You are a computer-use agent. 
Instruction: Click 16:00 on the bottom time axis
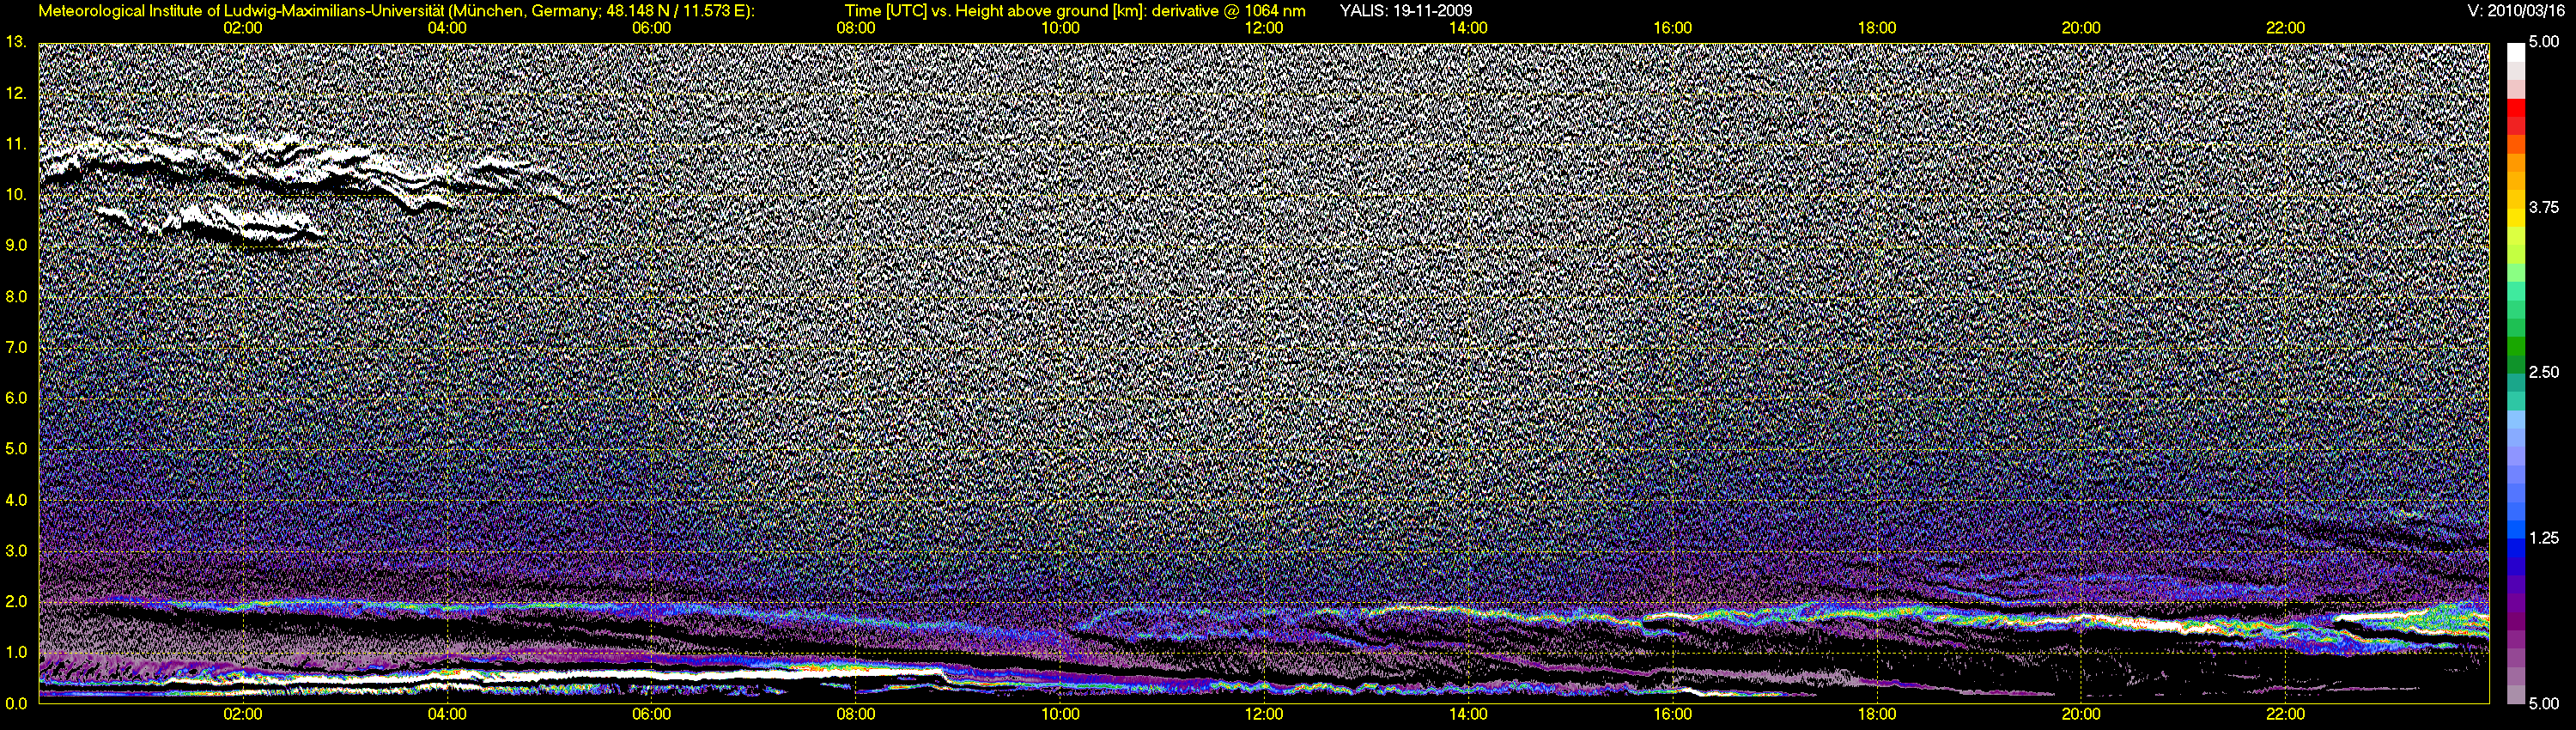tap(1672, 714)
